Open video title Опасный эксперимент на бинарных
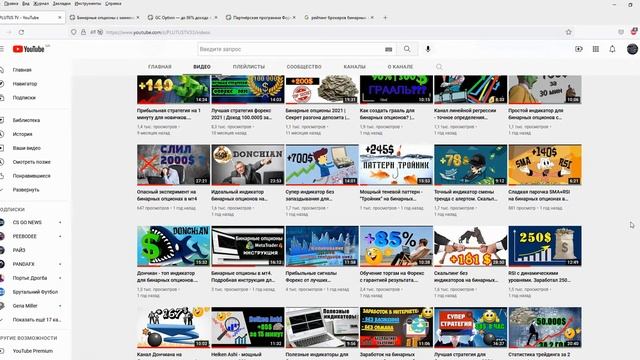 click(x=167, y=195)
